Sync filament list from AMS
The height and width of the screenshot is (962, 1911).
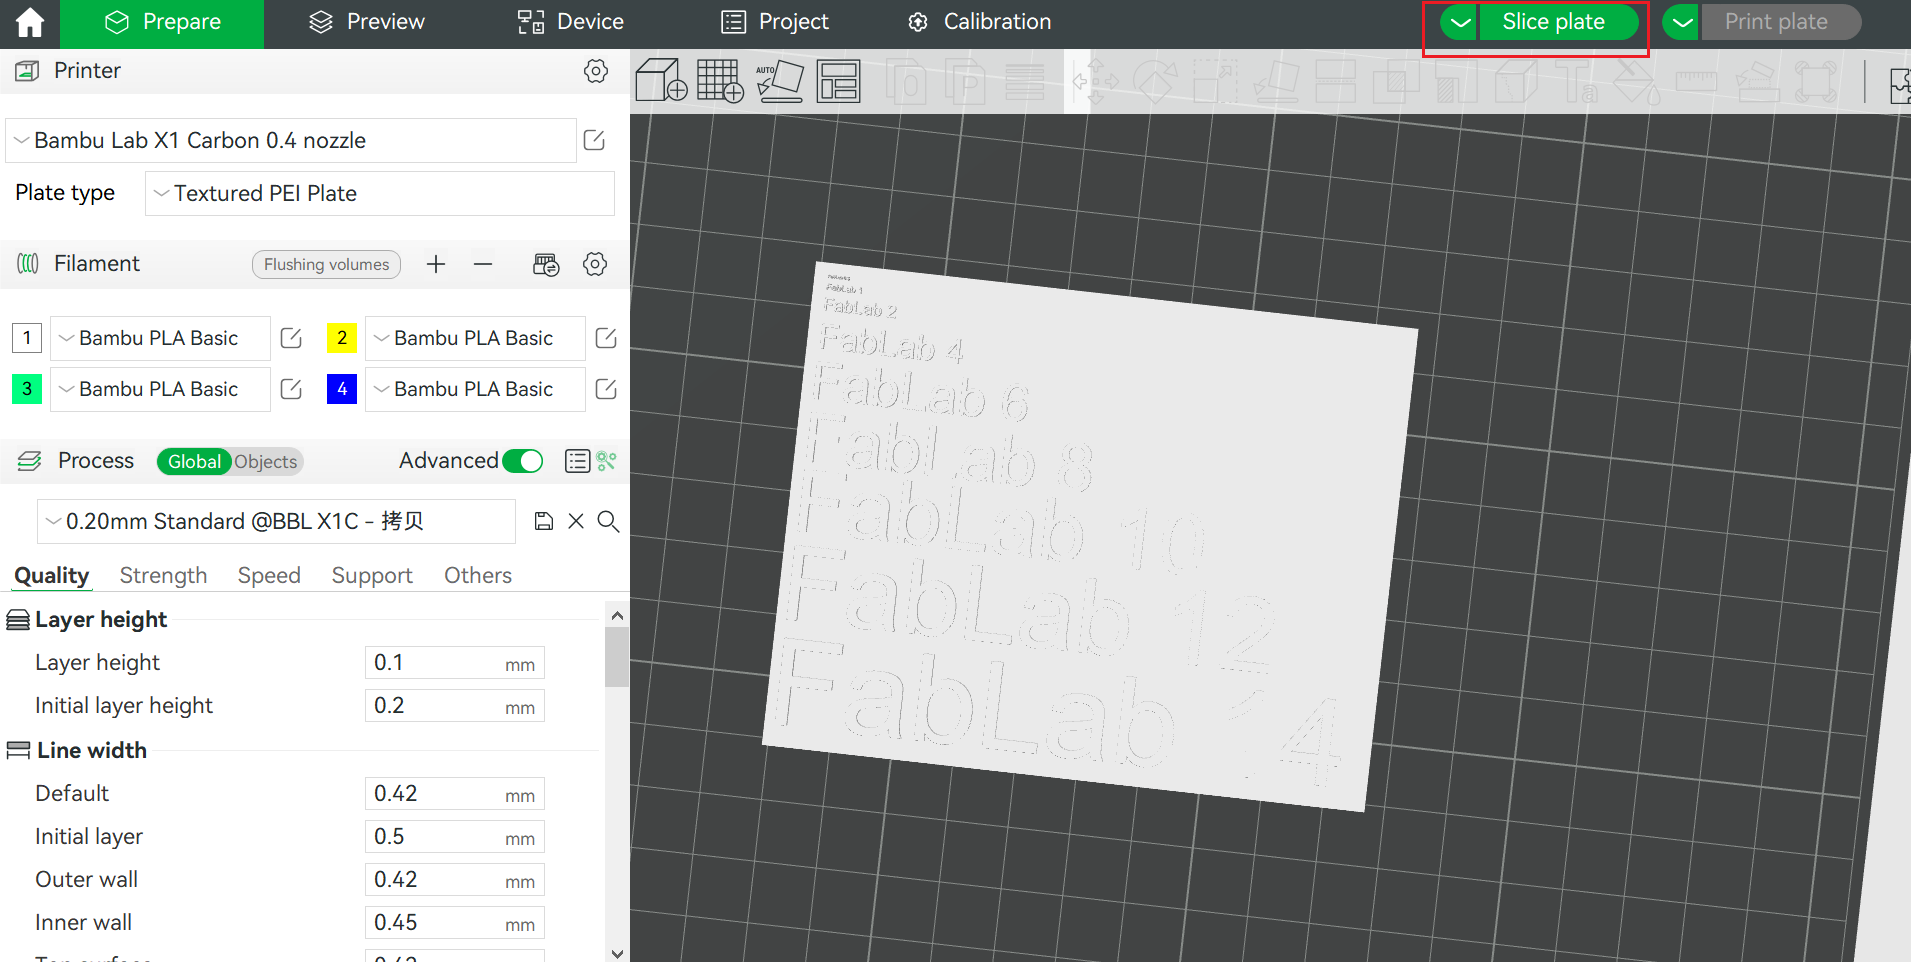pos(546,264)
